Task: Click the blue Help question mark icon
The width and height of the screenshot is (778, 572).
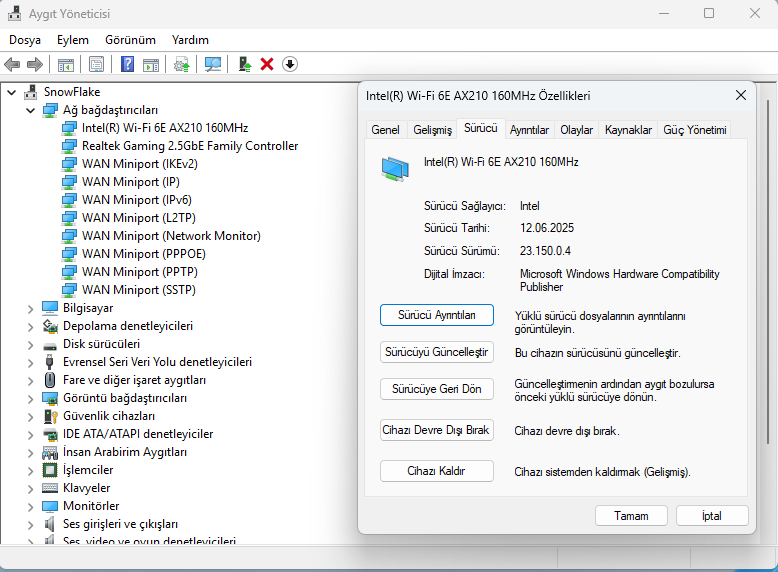Action: pyautogui.click(x=128, y=64)
